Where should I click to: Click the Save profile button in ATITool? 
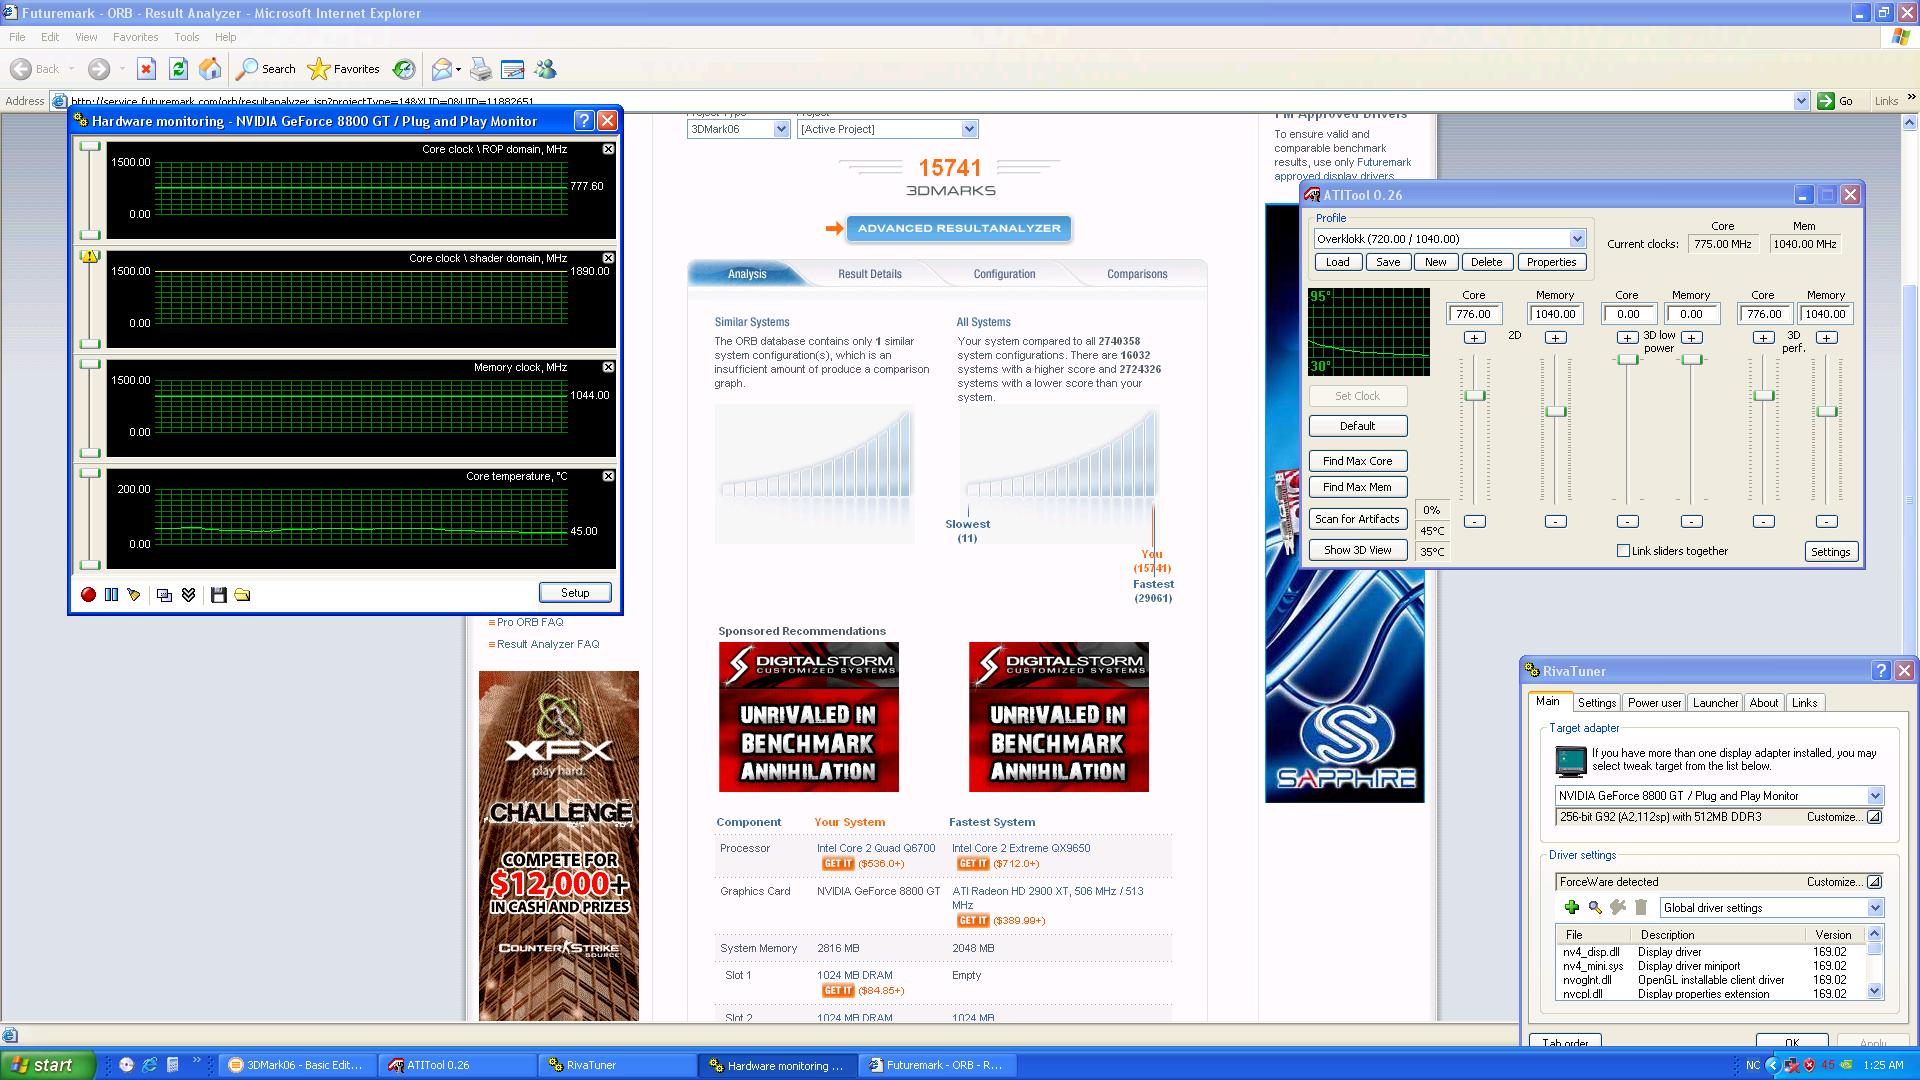1388,262
